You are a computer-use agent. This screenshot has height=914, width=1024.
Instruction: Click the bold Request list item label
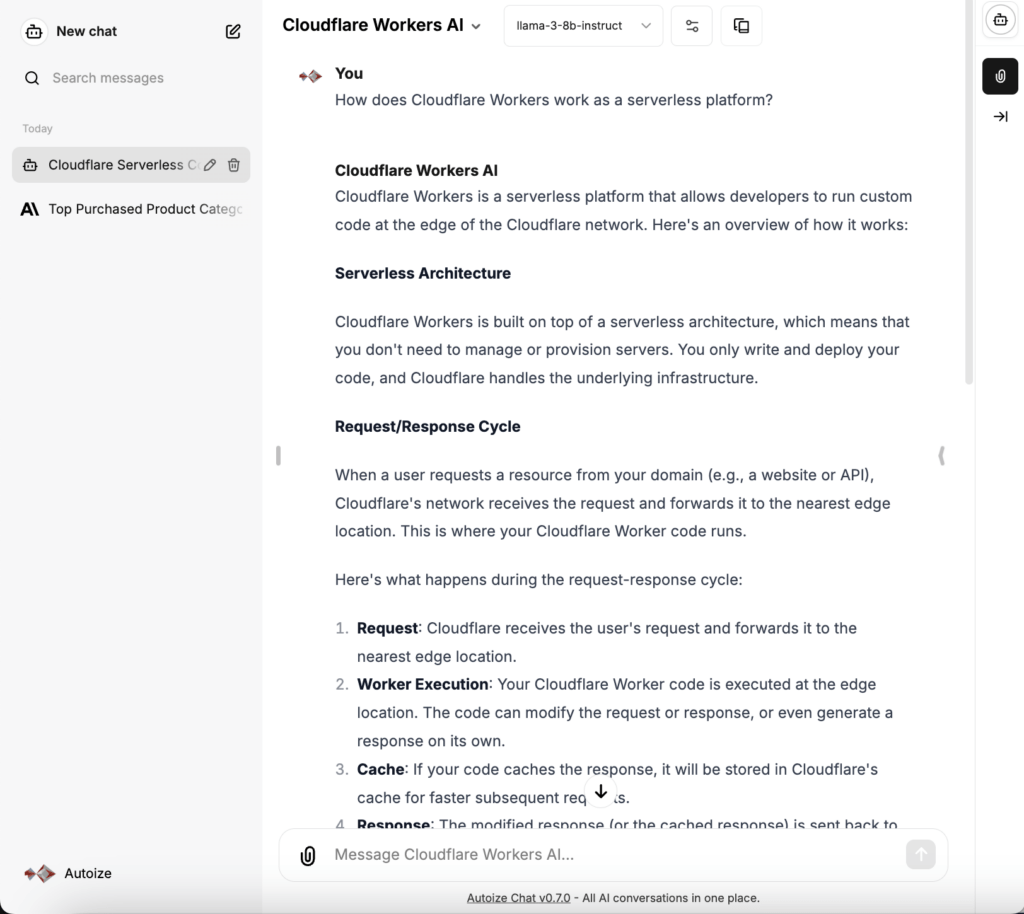[x=387, y=628]
